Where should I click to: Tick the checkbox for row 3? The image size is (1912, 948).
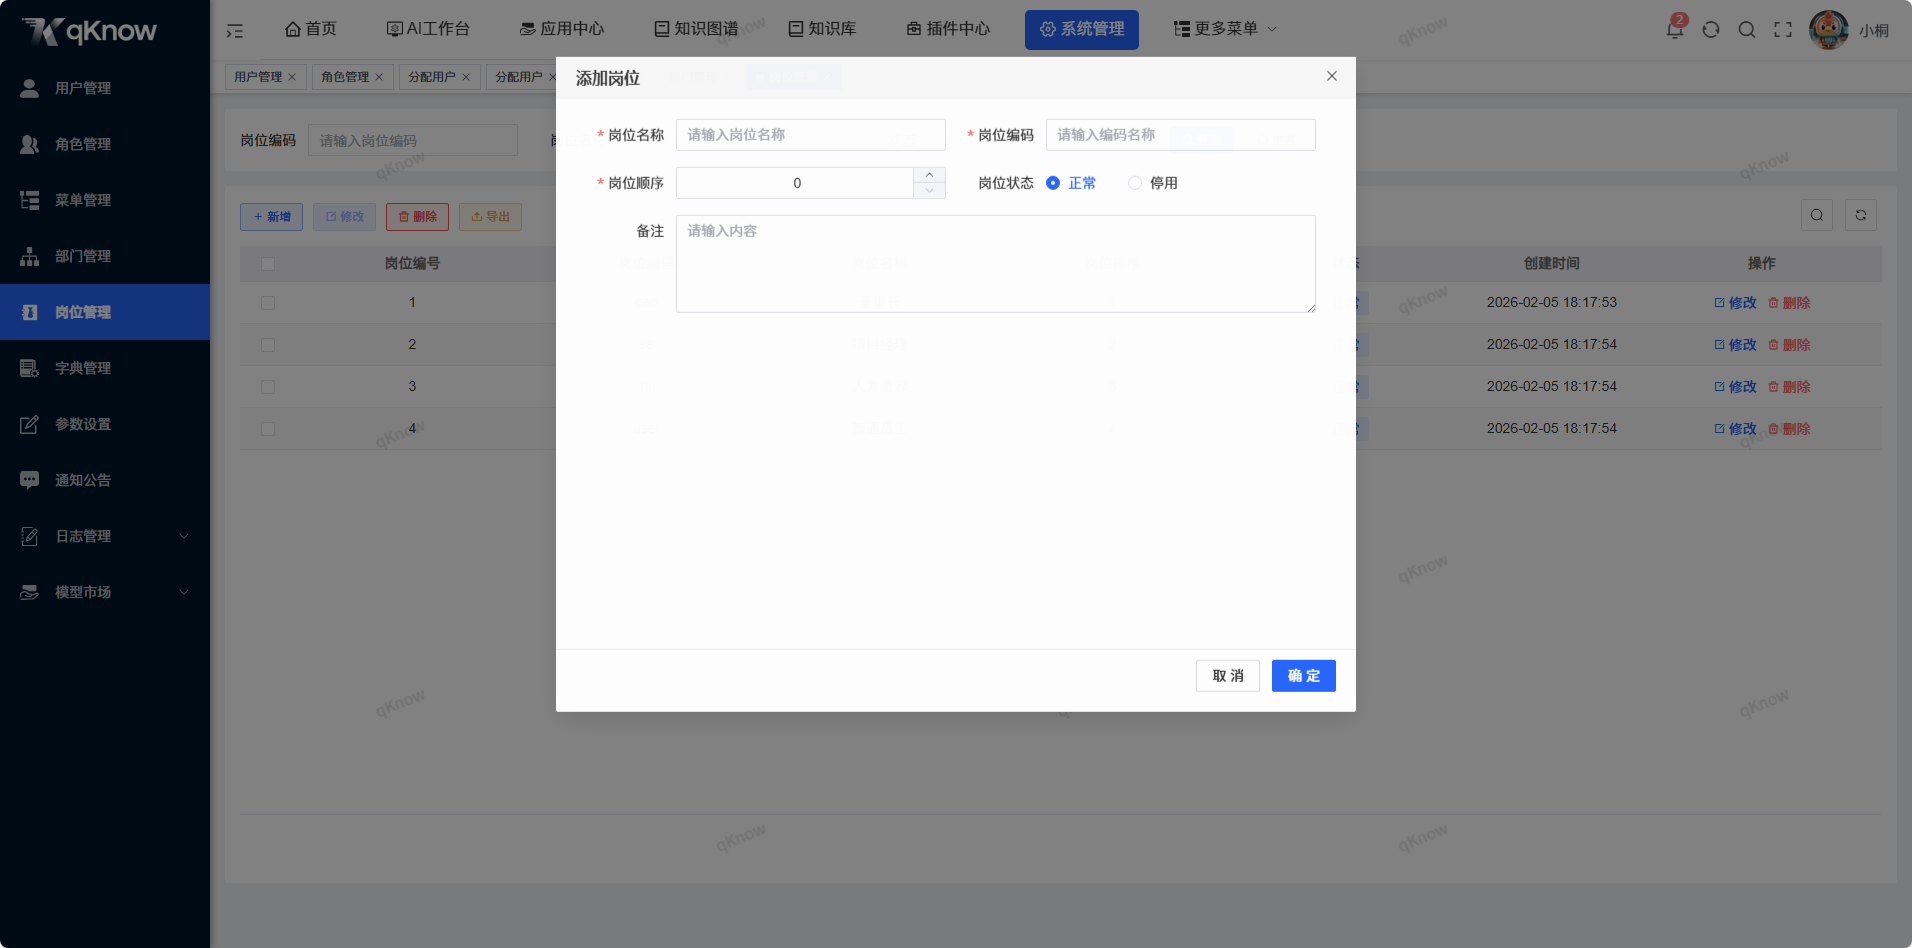(268, 387)
